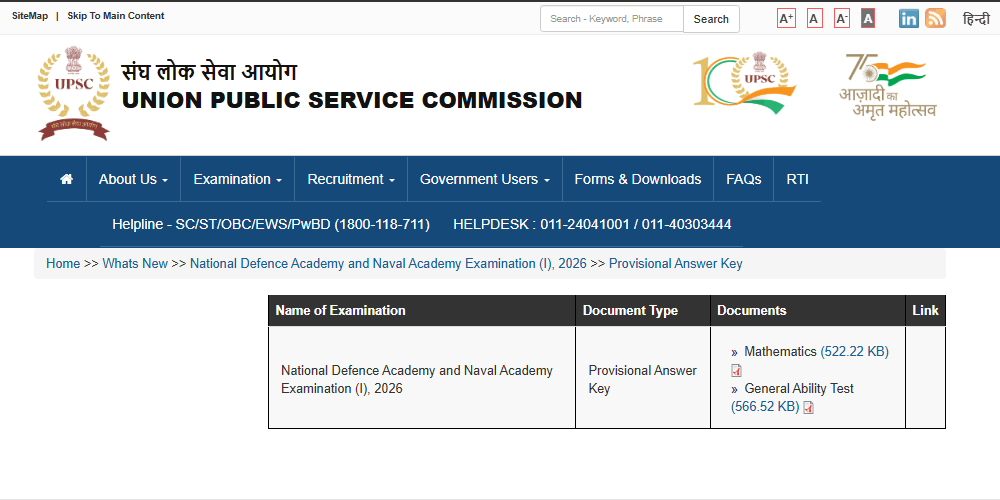1000x500 pixels.
Task: Click the Name of Examination column header
Action: point(422,311)
